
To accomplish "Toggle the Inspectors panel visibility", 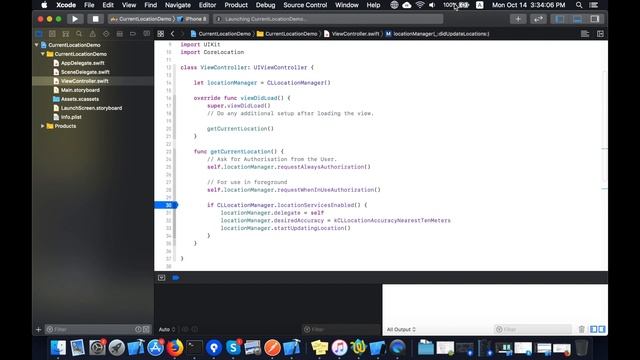I will tap(595, 19).
